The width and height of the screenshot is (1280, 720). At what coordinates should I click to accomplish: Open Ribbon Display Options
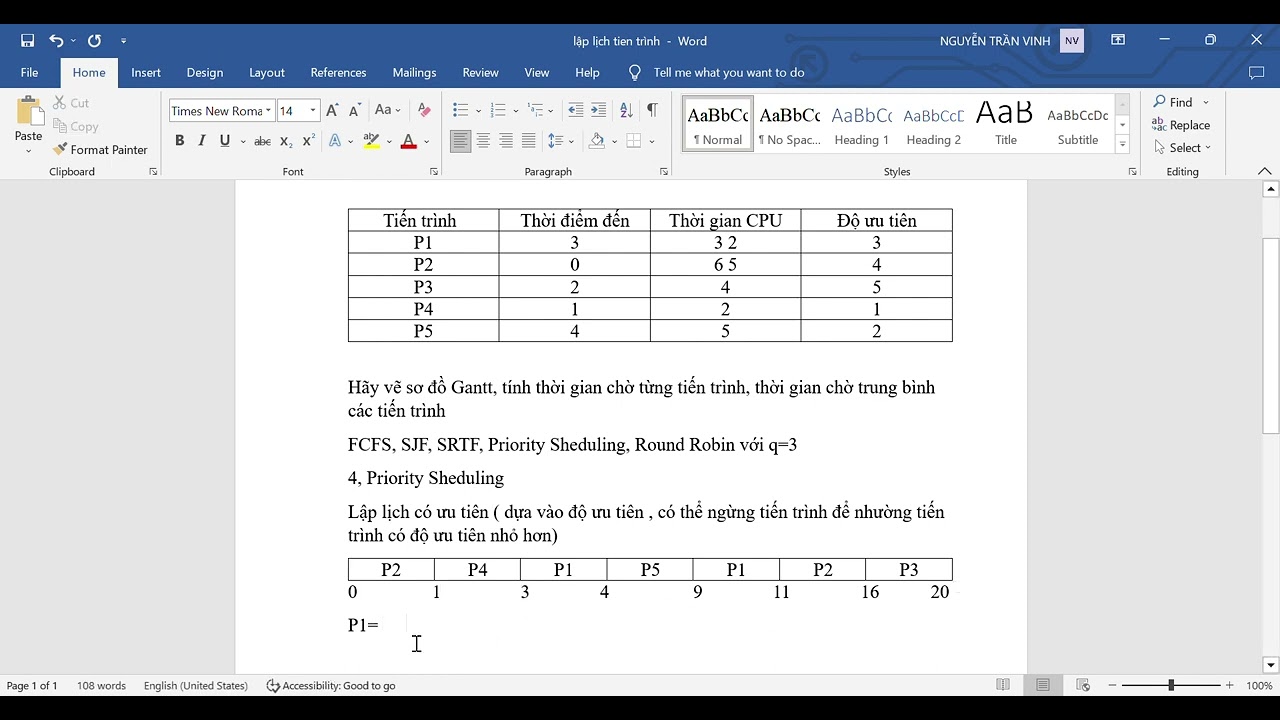1118,41
